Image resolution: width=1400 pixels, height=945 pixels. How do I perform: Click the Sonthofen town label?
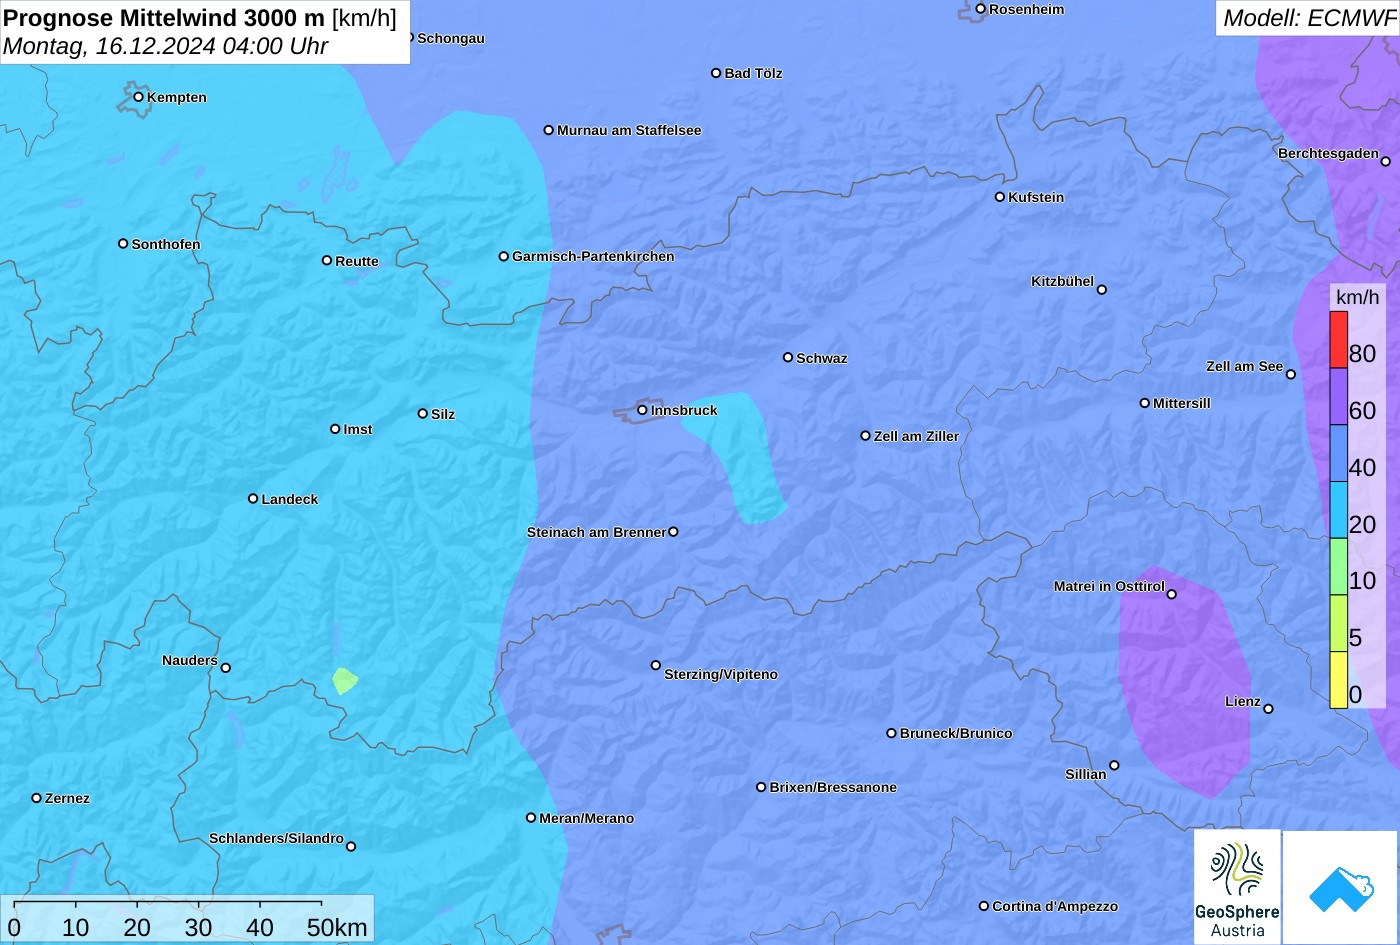pos(166,244)
